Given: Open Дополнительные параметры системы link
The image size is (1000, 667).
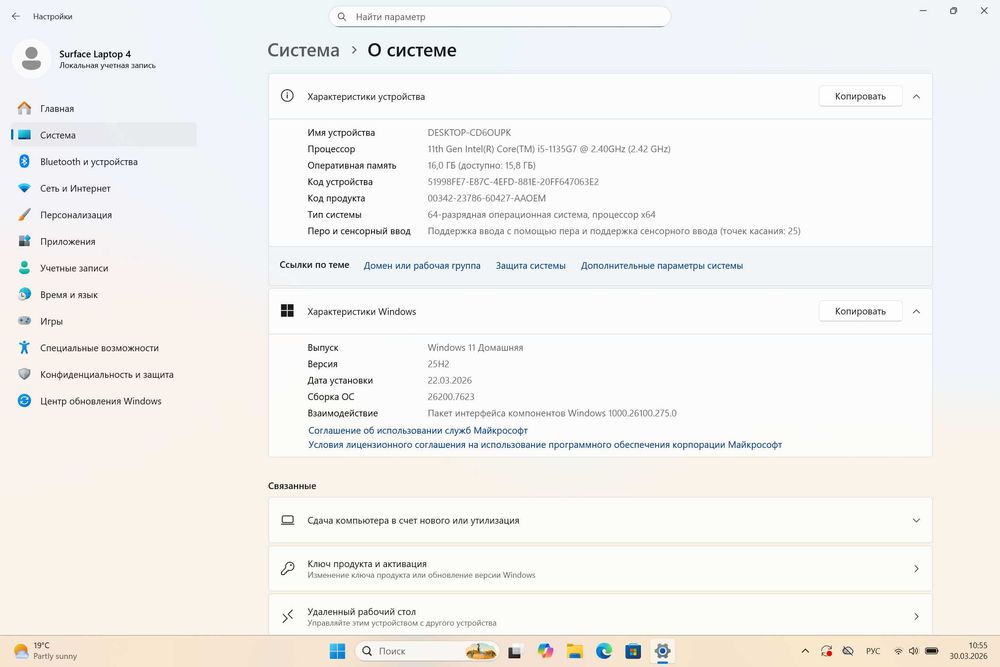Looking at the screenshot, I should pos(662,266).
